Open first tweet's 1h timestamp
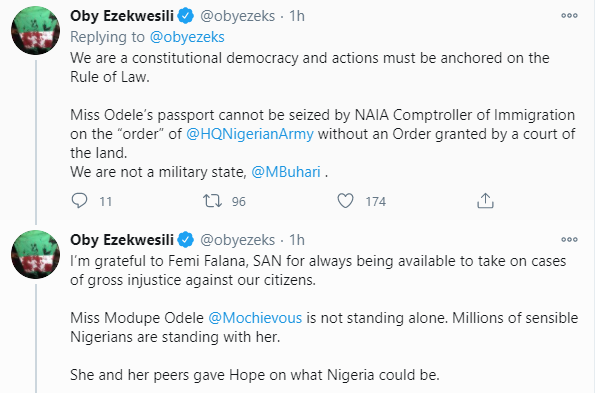Screen dimensions: 598x393 point(297,16)
